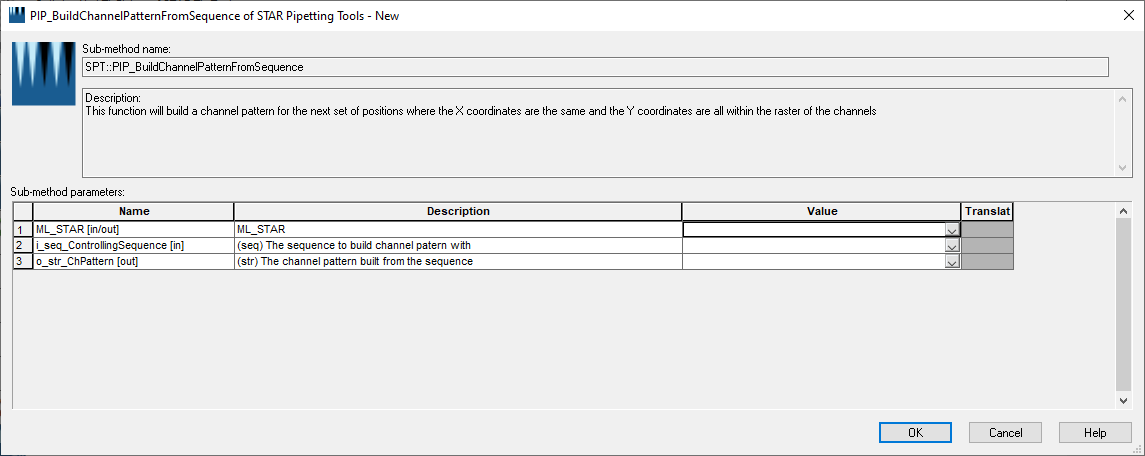Viewport: 1145px width, 456px height.
Task: Open the ML_STAR value dropdown arrow
Action: pos(951,229)
